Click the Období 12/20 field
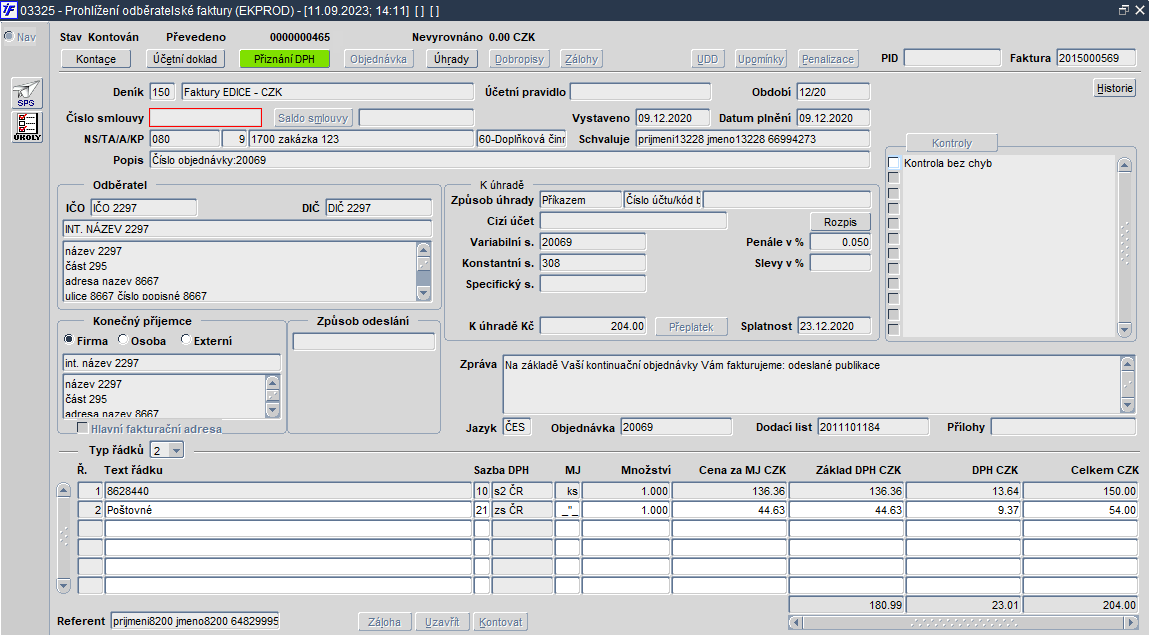Viewport: 1149px width, 635px height. [x=833, y=92]
